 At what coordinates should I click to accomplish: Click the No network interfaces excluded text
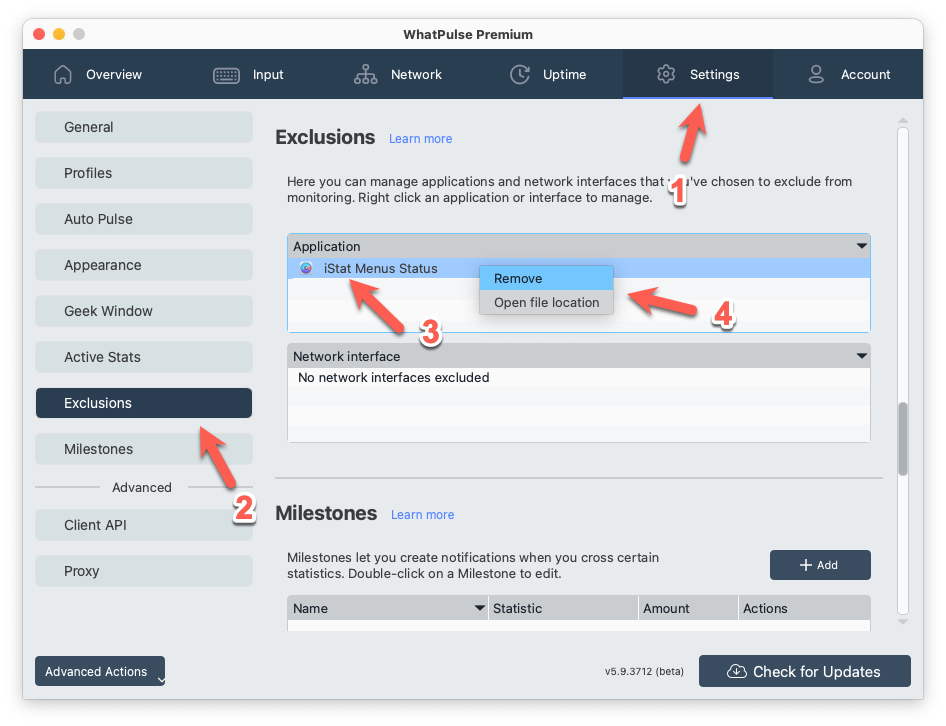pos(393,377)
